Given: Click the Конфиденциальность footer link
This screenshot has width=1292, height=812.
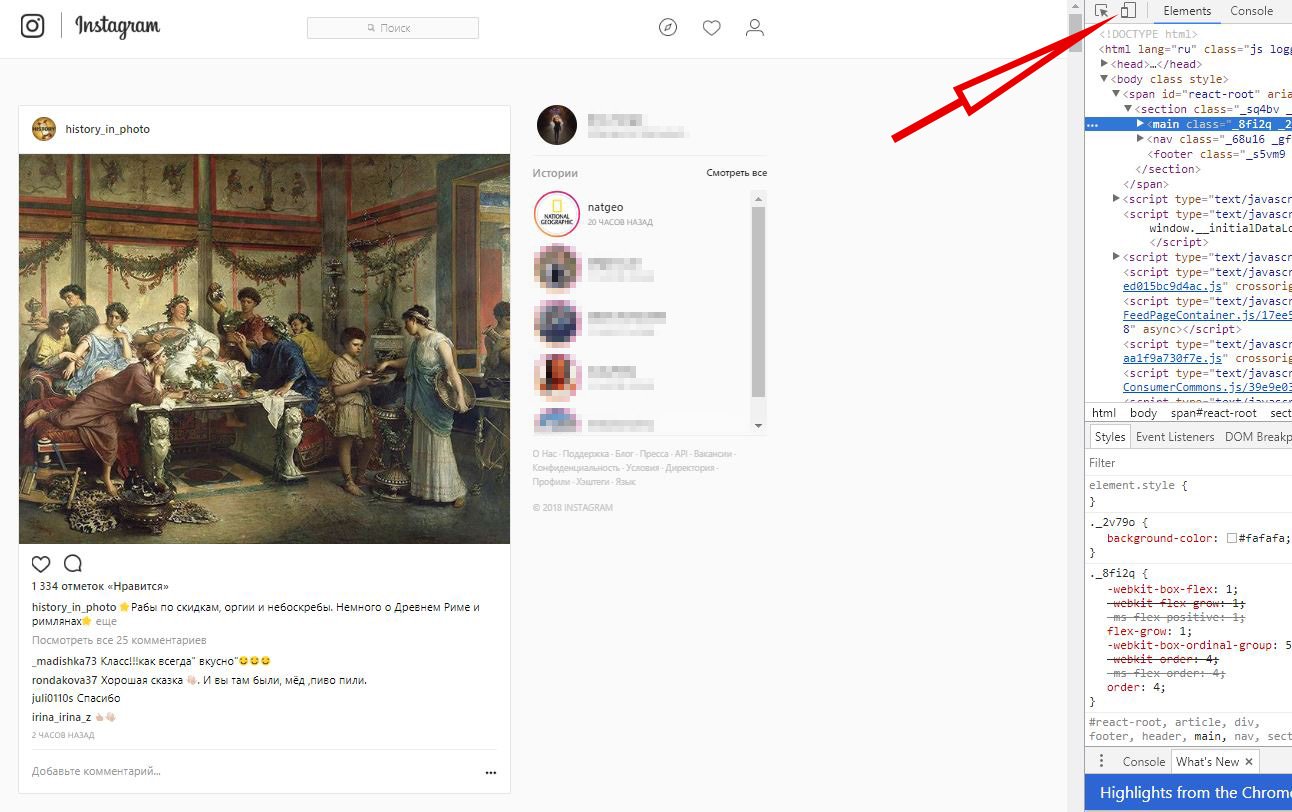Looking at the screenshot, I should (576, 468).
